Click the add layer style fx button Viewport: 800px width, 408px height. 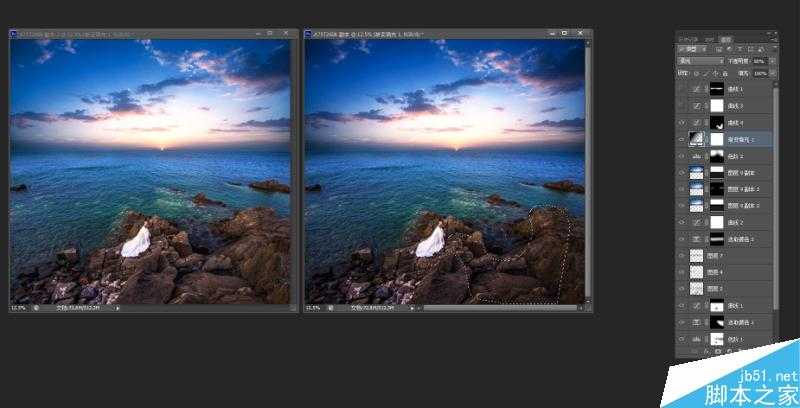point(704,353)
